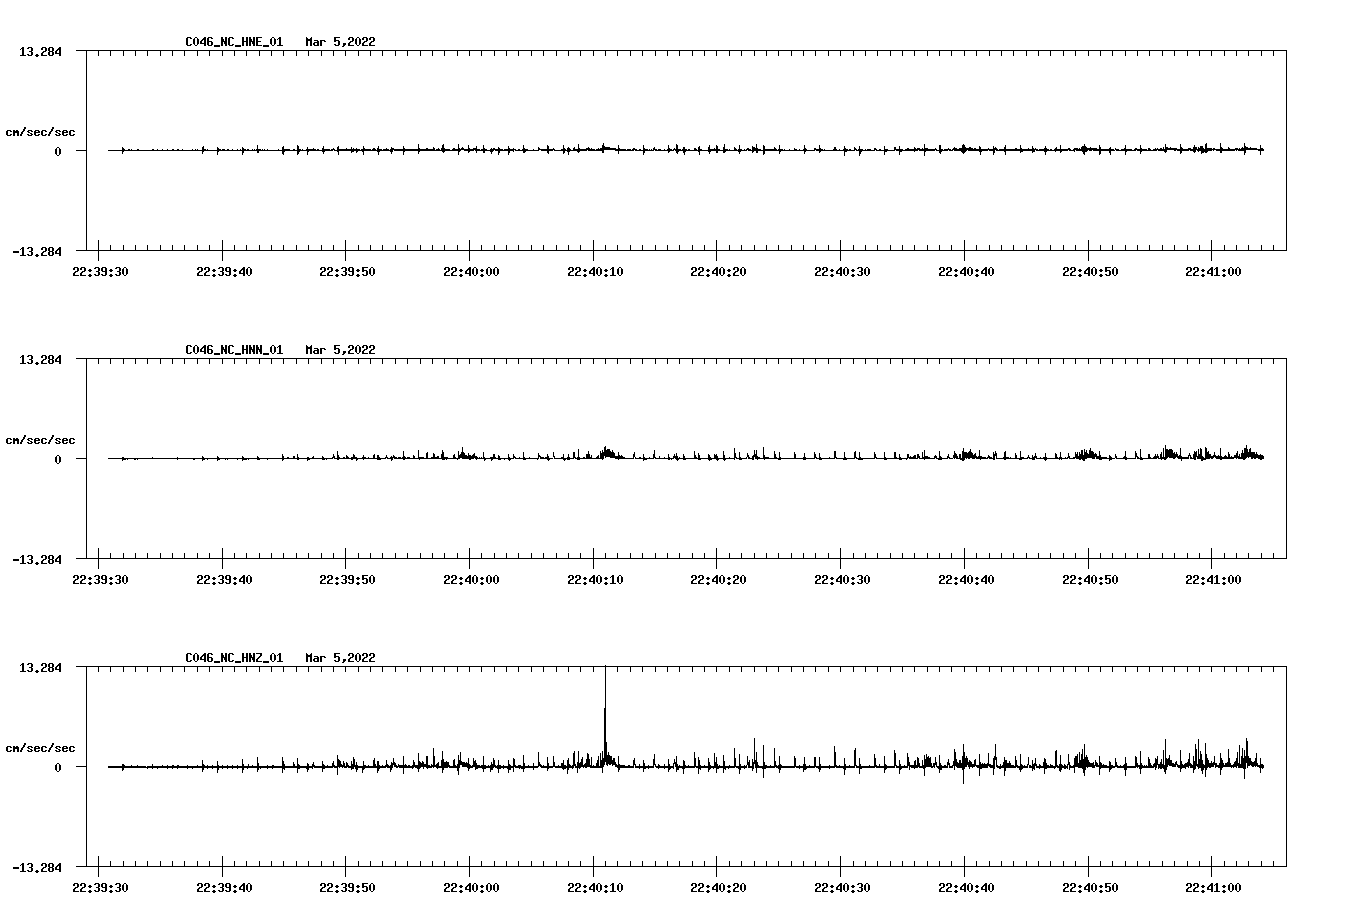The image size is (1358, 924).
Task: Click the cm/sec/sec unit label on HNZ plot
Action: 41,748
